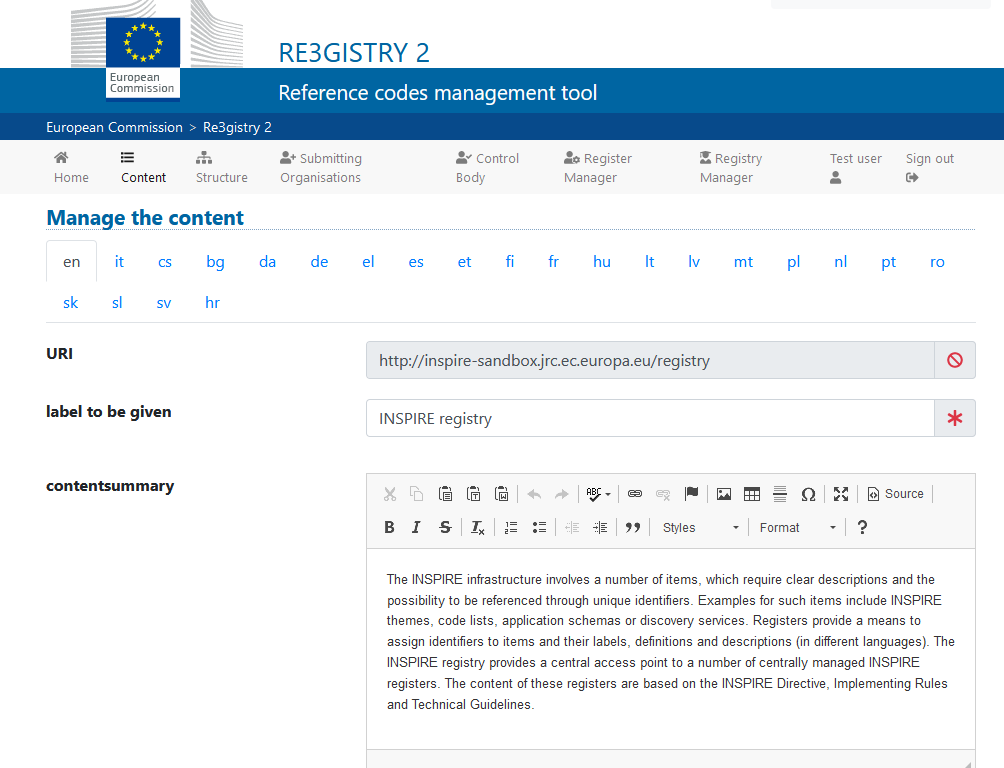Open the Structure menu item
The height and width of the screenshot is (768, 1004).
point(222,167)
